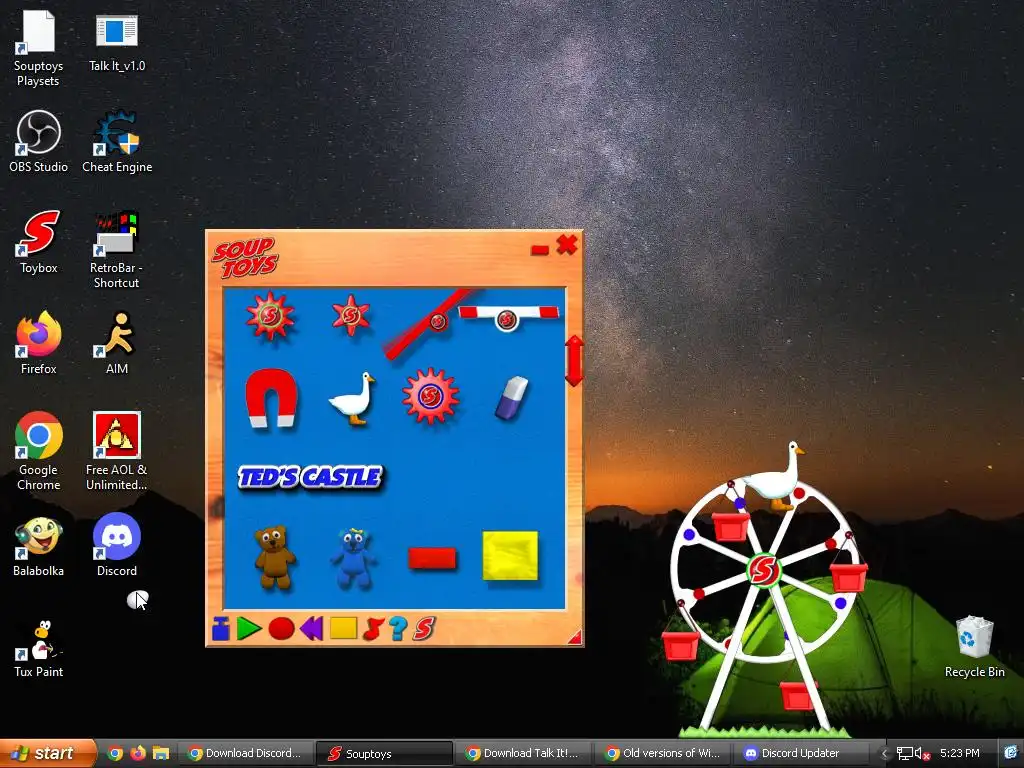Pick the blue teddy bear toy

tap(353, 558)
